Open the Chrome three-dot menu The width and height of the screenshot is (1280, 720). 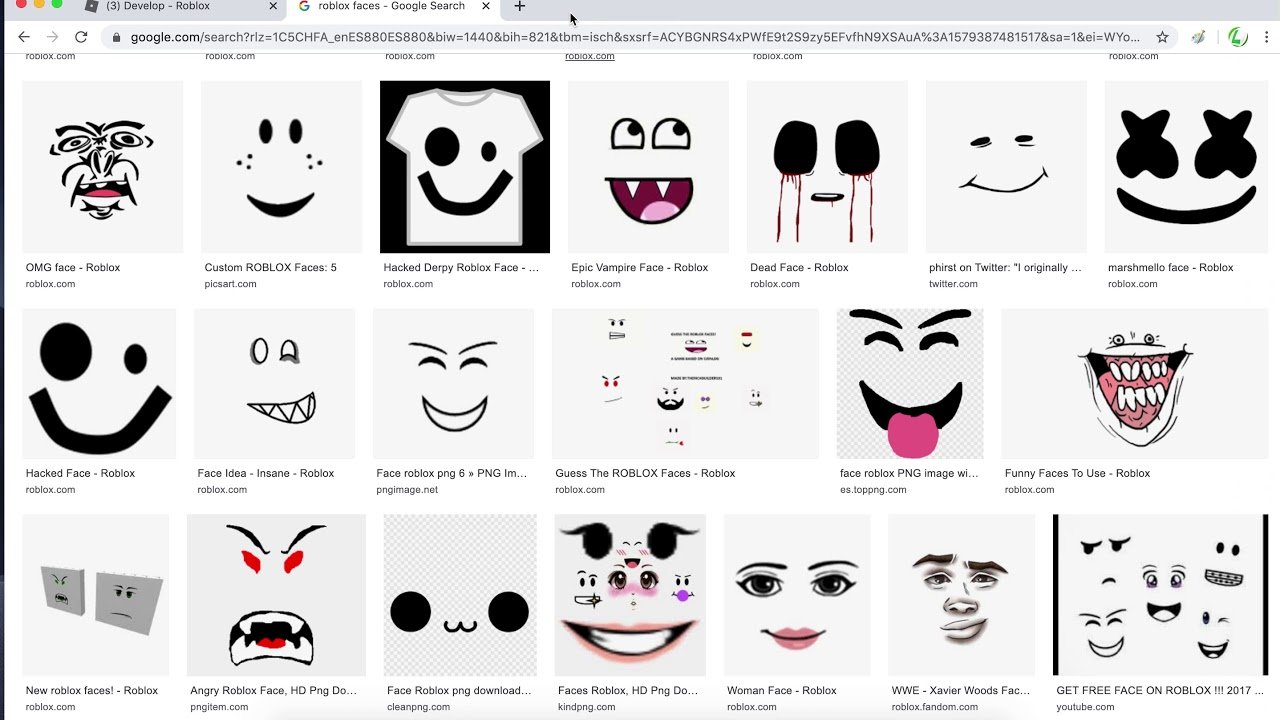(x=1268, y=37)
